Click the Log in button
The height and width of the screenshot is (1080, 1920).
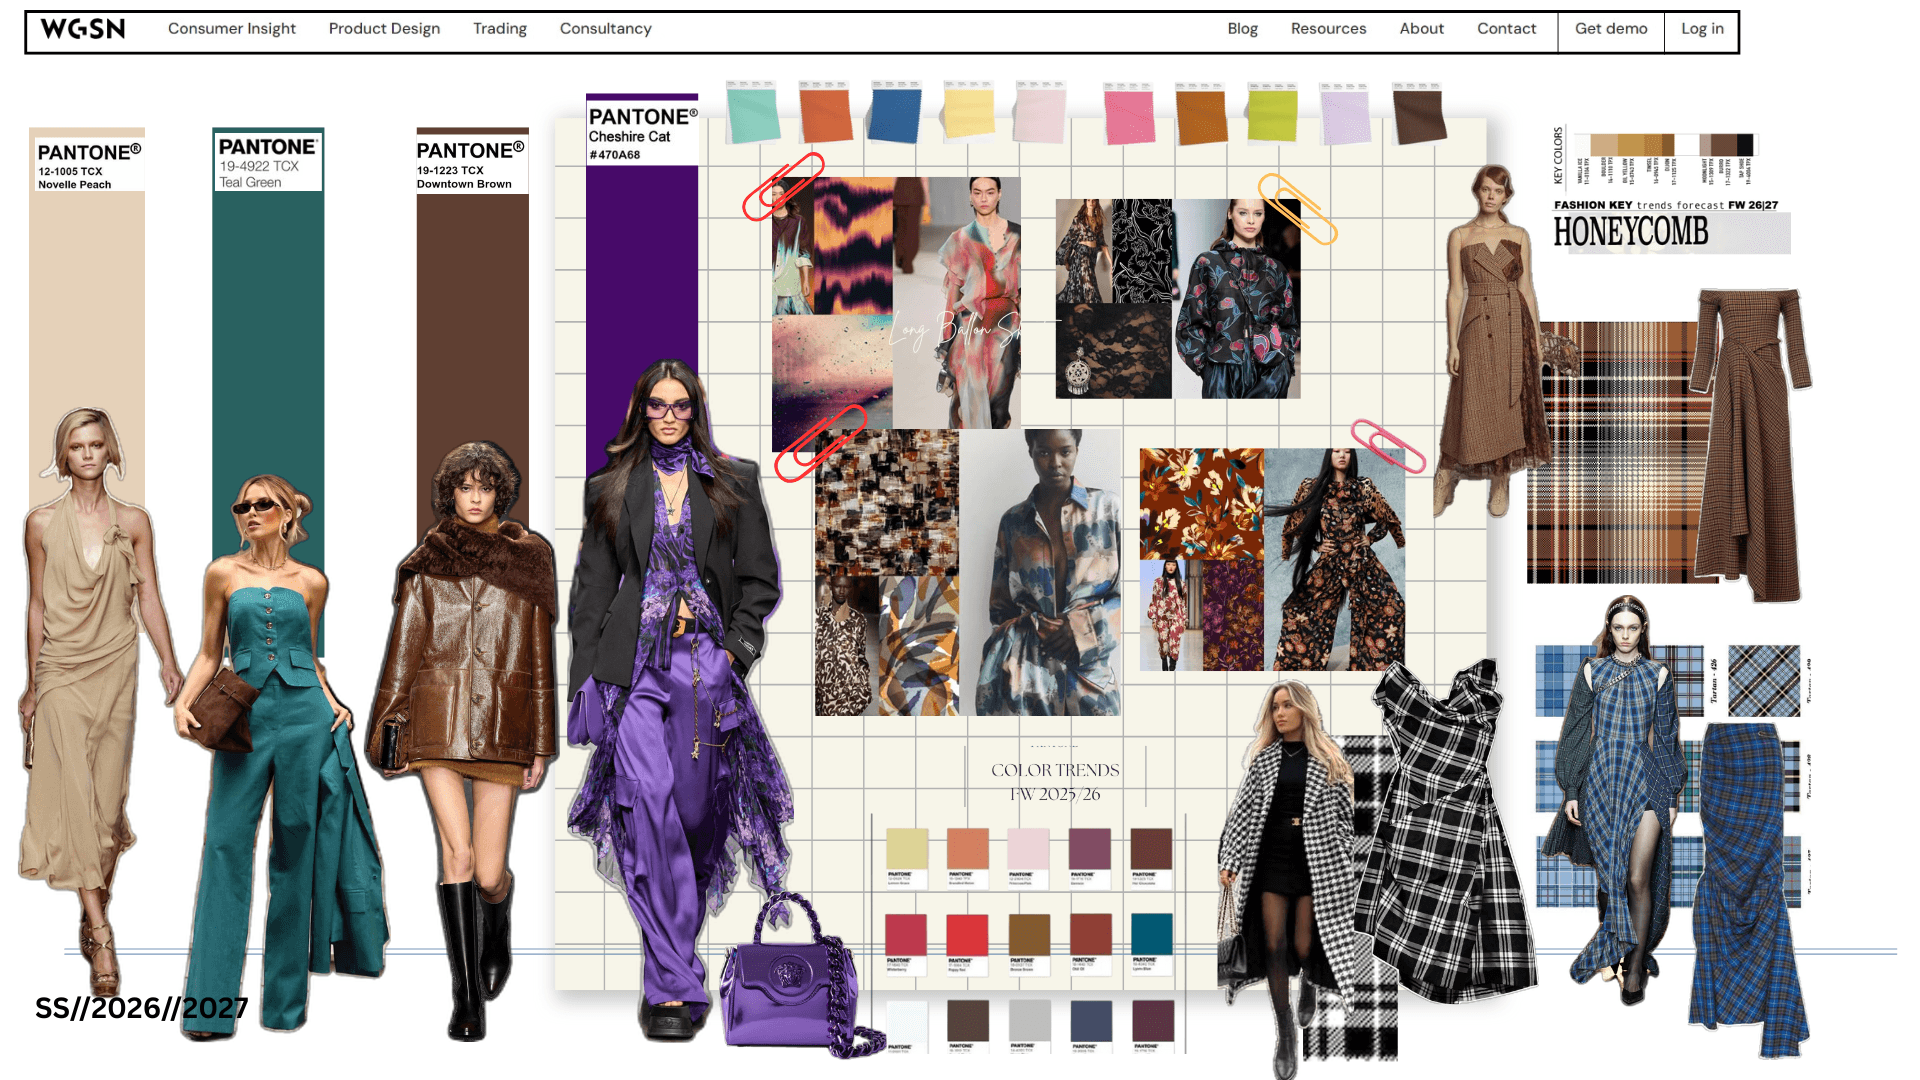1701,29
